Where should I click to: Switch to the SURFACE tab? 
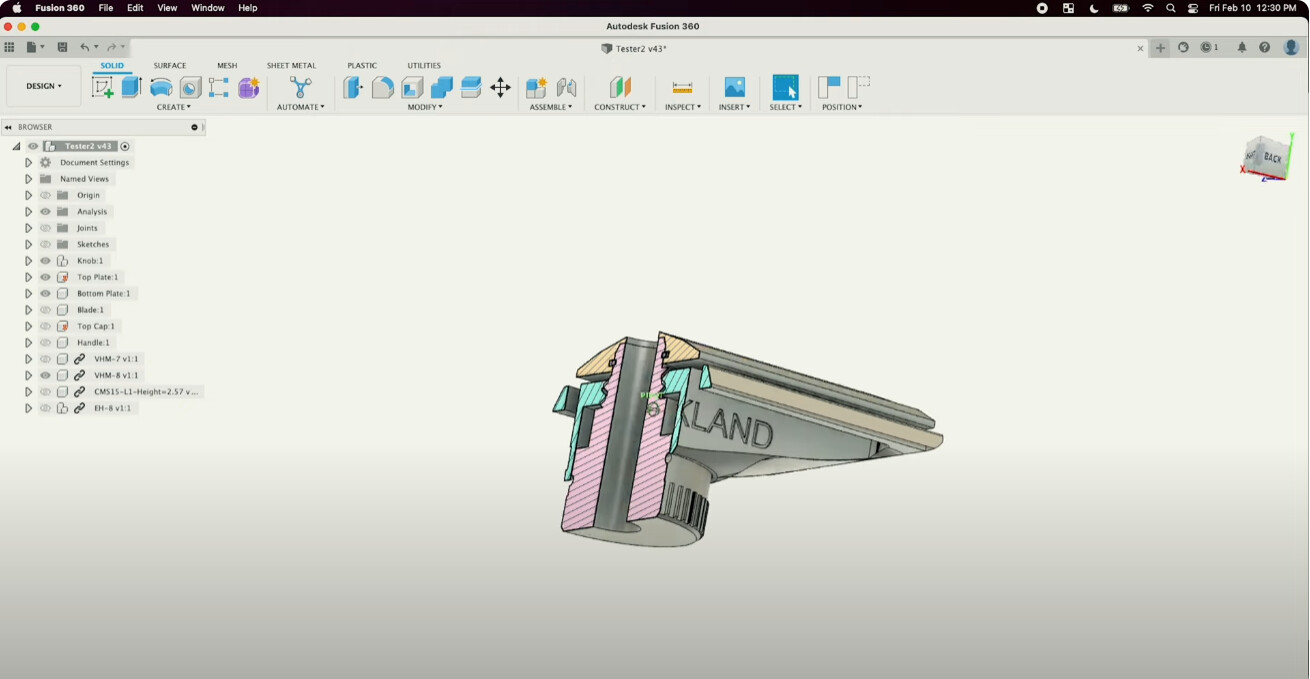click(170, 66)
